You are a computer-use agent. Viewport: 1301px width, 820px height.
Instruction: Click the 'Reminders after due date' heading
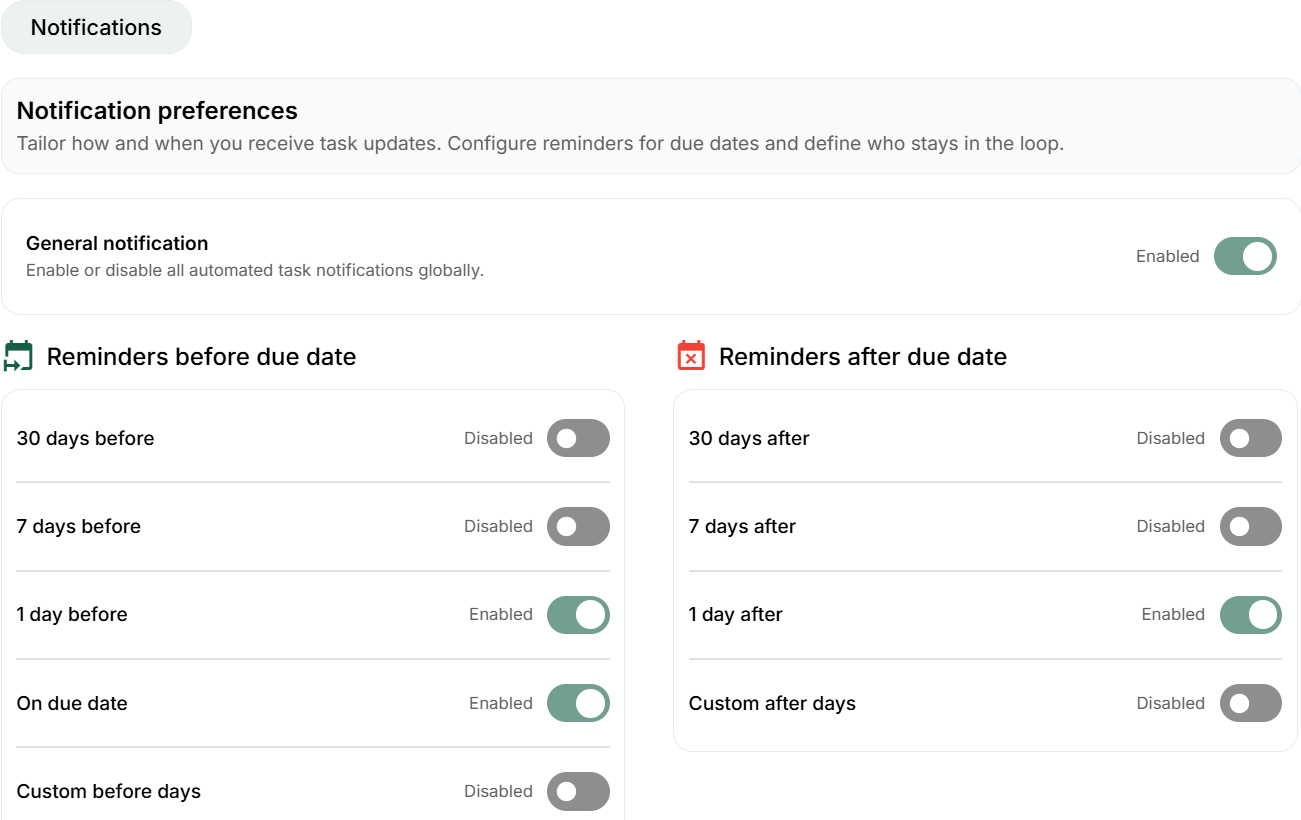pos(863,357)
